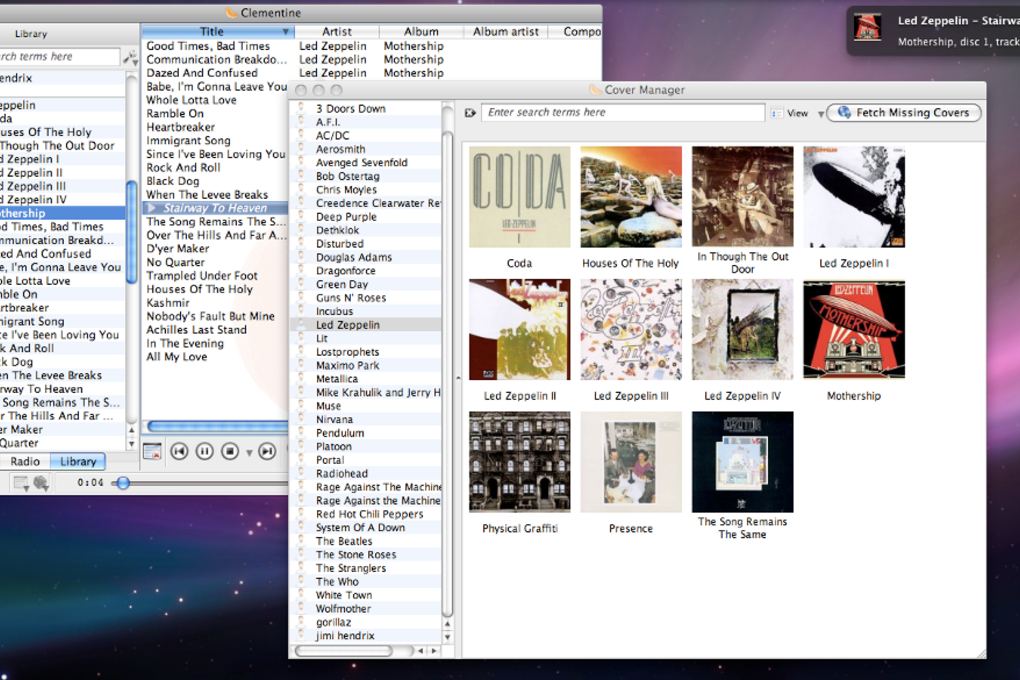Image resolution: width=1020 pixels, height=680 pixels.
Task: Click the playlist's horizontal scrollbar
Action: point(217,427)
